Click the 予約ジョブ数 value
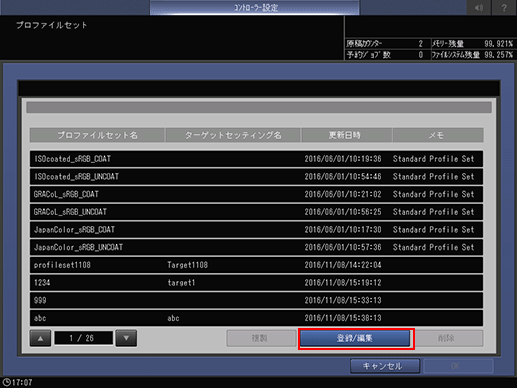The height and width of the screenshot is (388, 517). 421,55
